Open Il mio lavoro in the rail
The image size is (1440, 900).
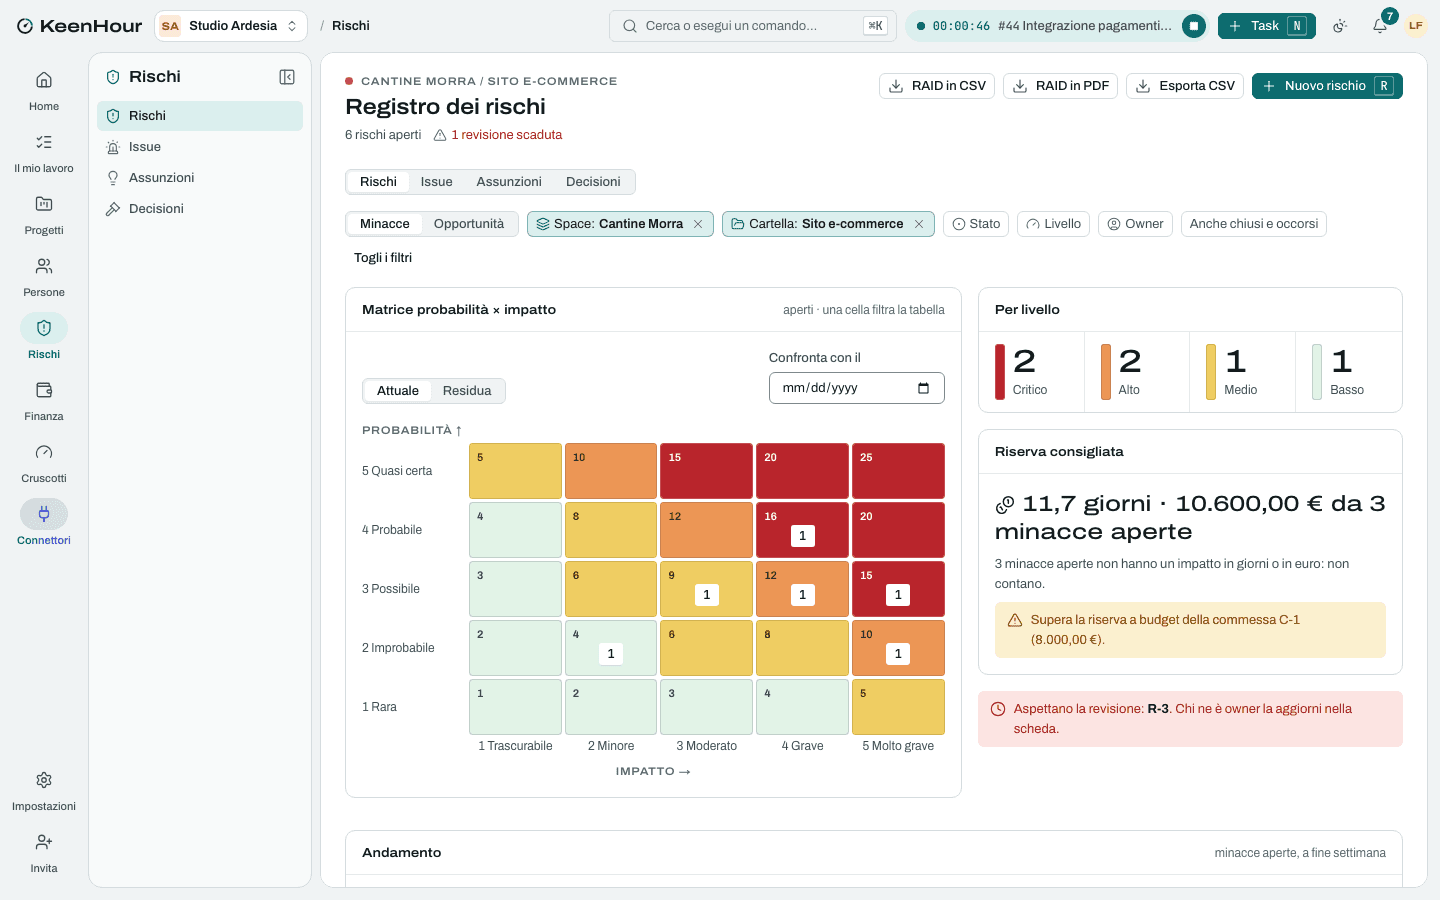[x=44, y=152]
